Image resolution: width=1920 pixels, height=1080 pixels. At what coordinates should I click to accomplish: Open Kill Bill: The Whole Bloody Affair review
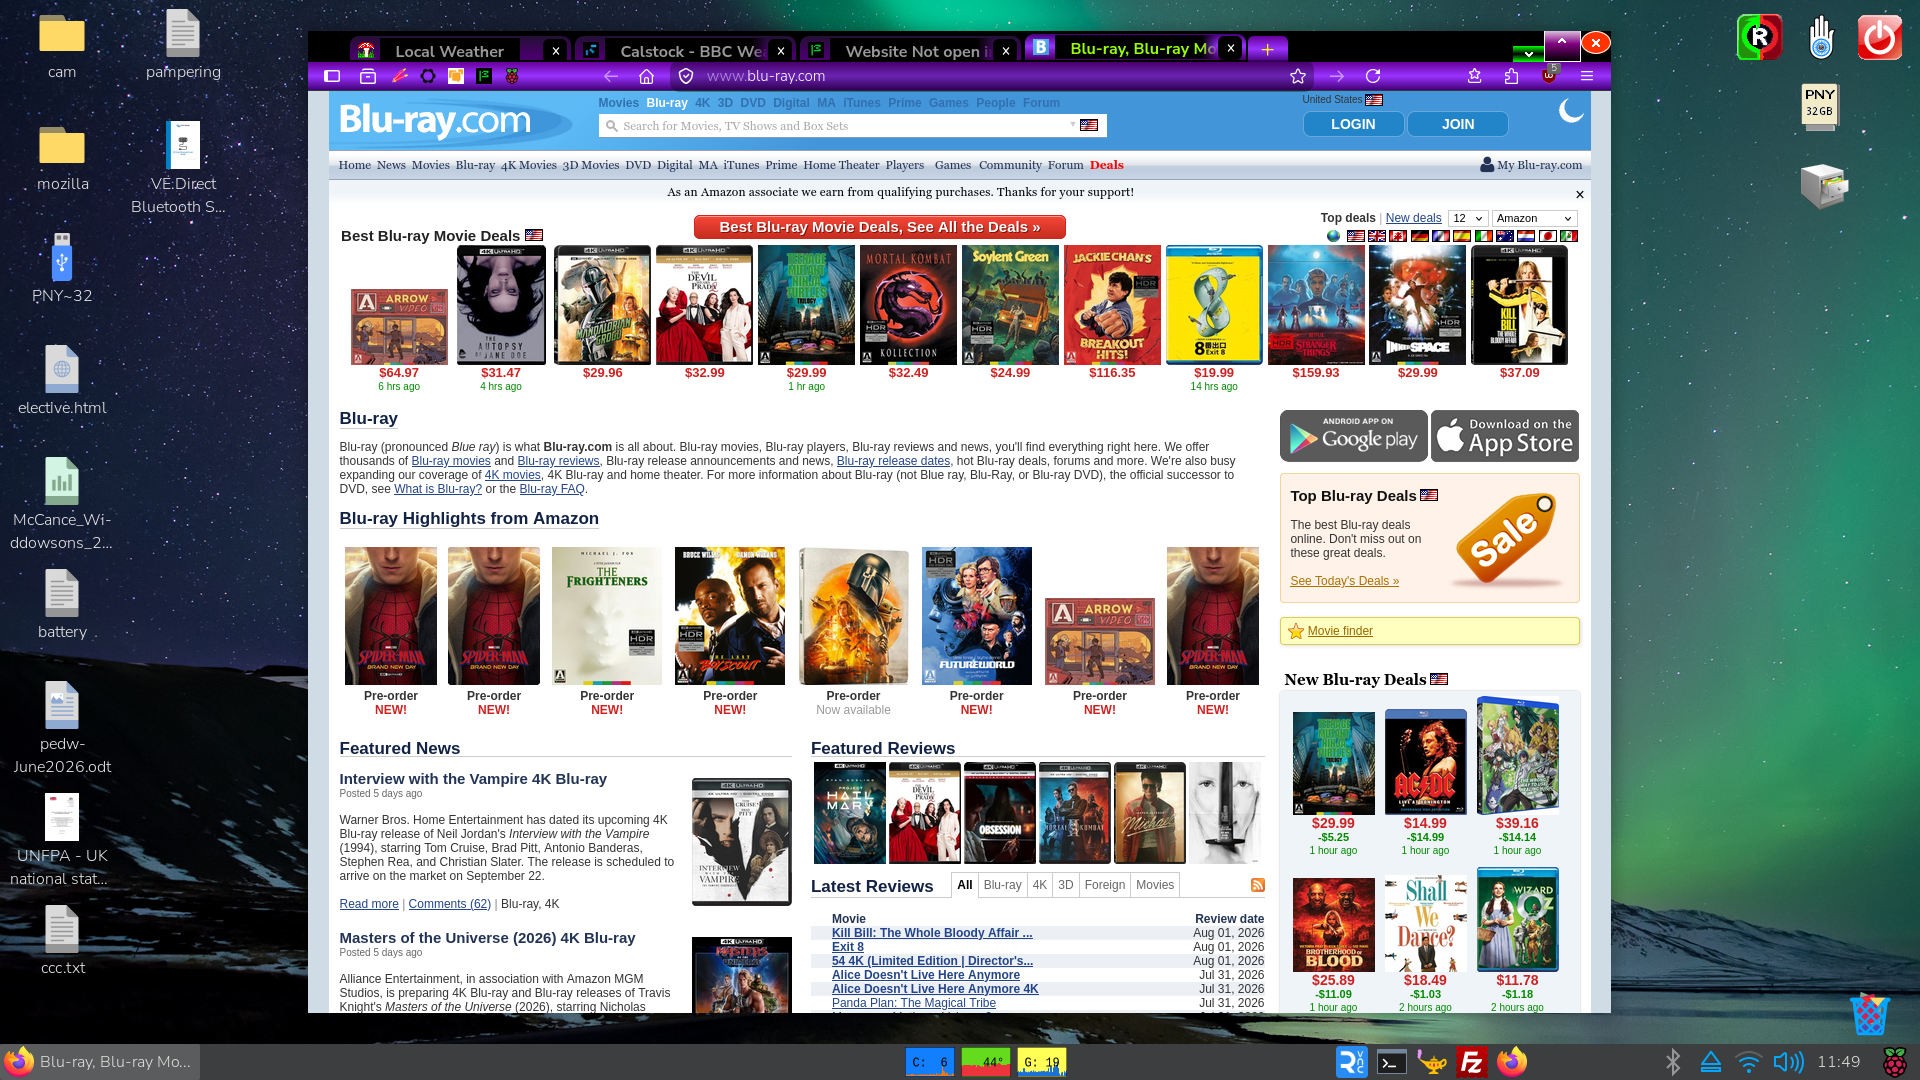[x=932, y=933]
